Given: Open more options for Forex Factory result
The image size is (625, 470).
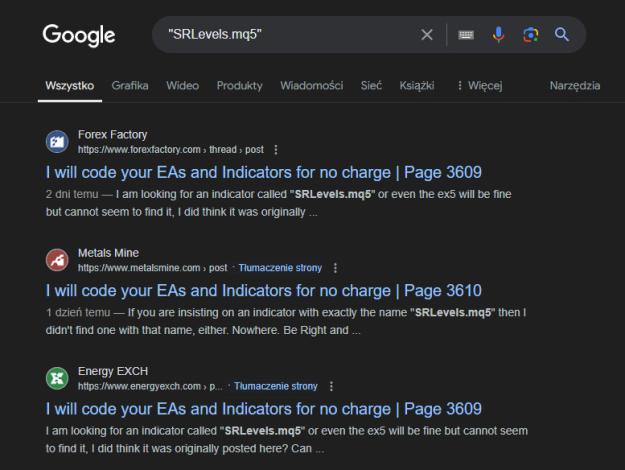Looking at the screenshot, I should tap(276, 150).
